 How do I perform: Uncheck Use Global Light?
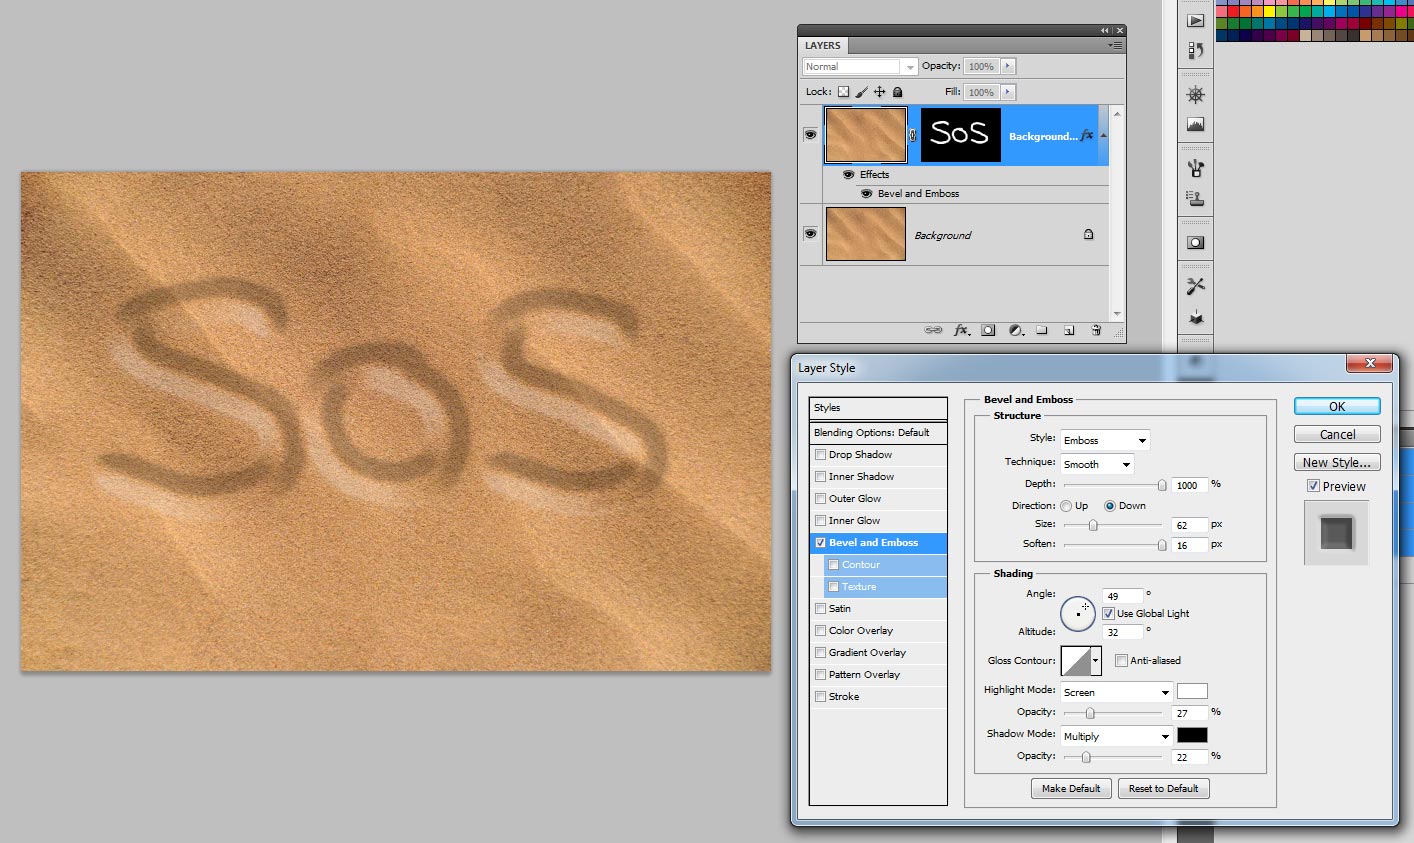click(1108, 614)
